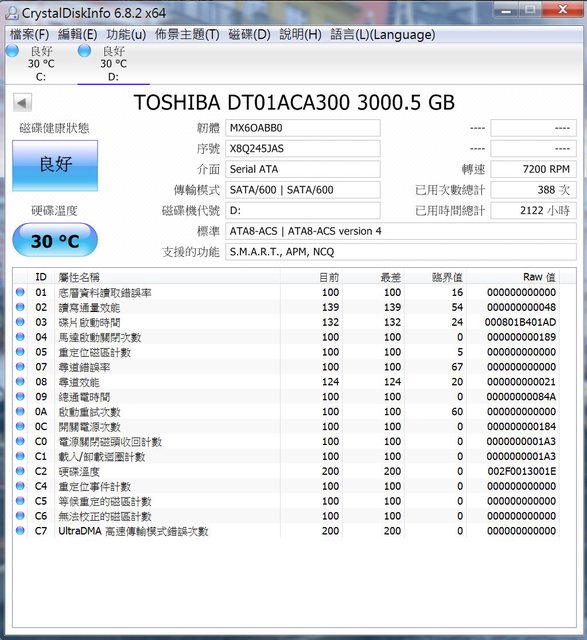Click status orb of attribute C7

[x=20, y=531]
